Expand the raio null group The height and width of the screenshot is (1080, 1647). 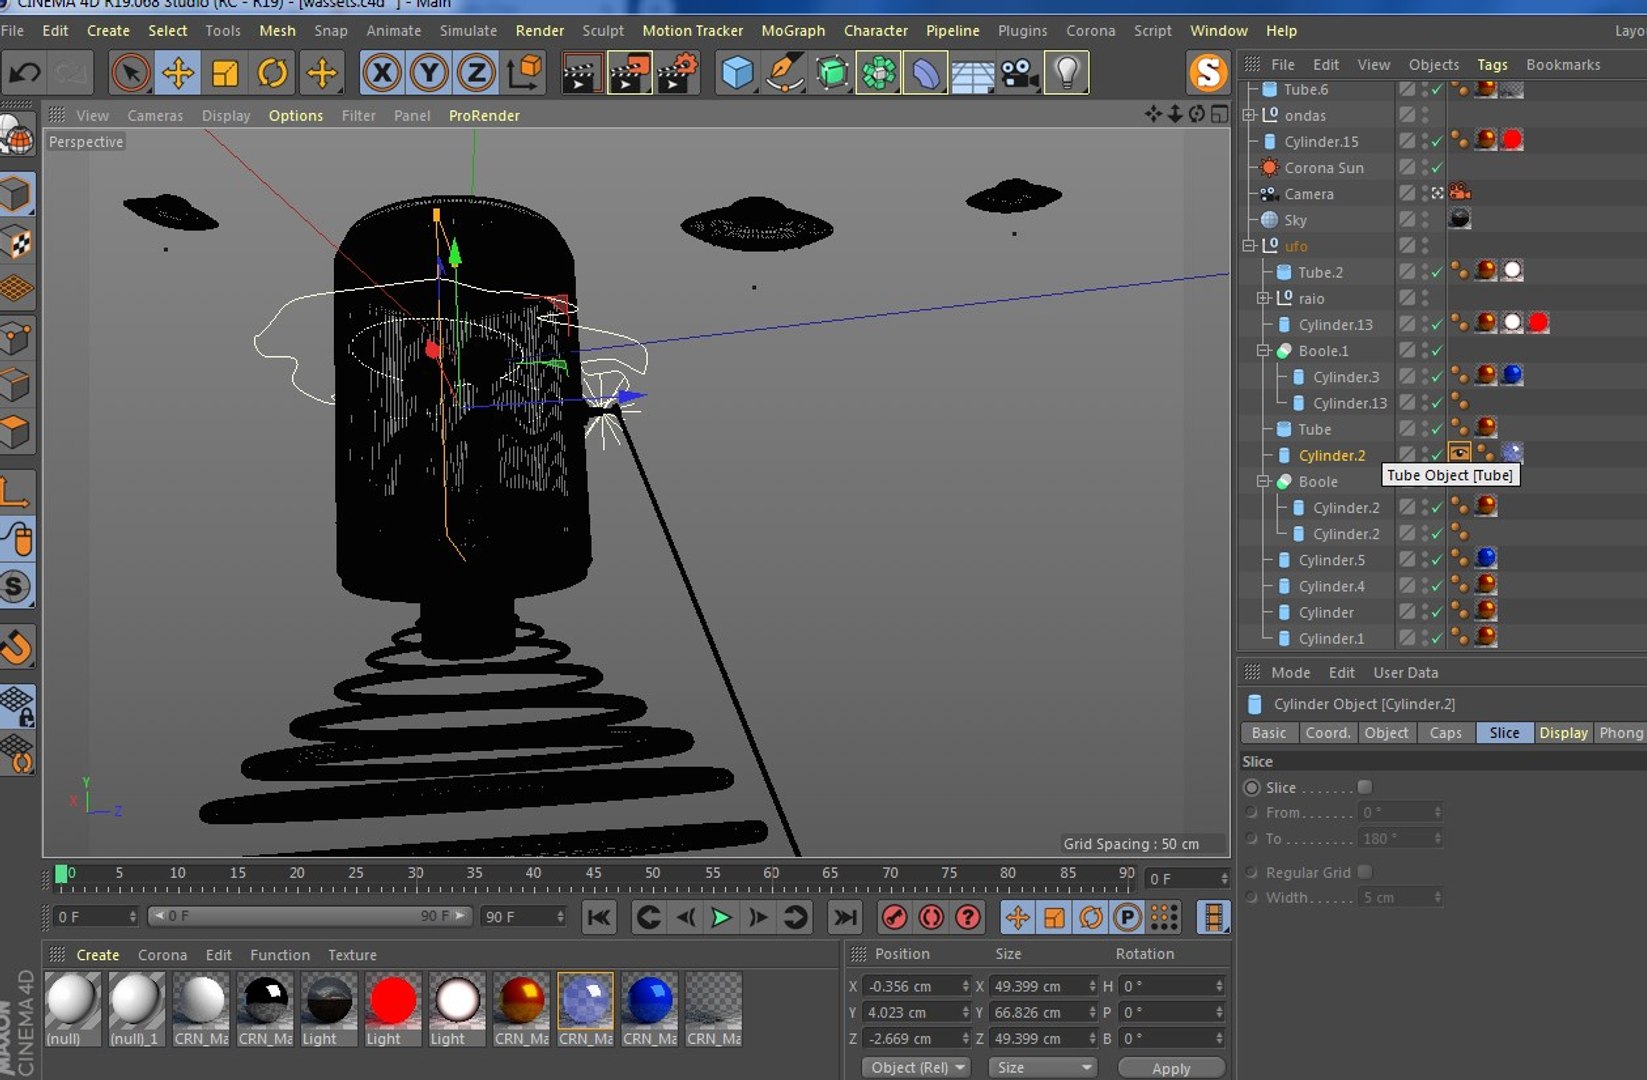click(x=1264, y=298)
